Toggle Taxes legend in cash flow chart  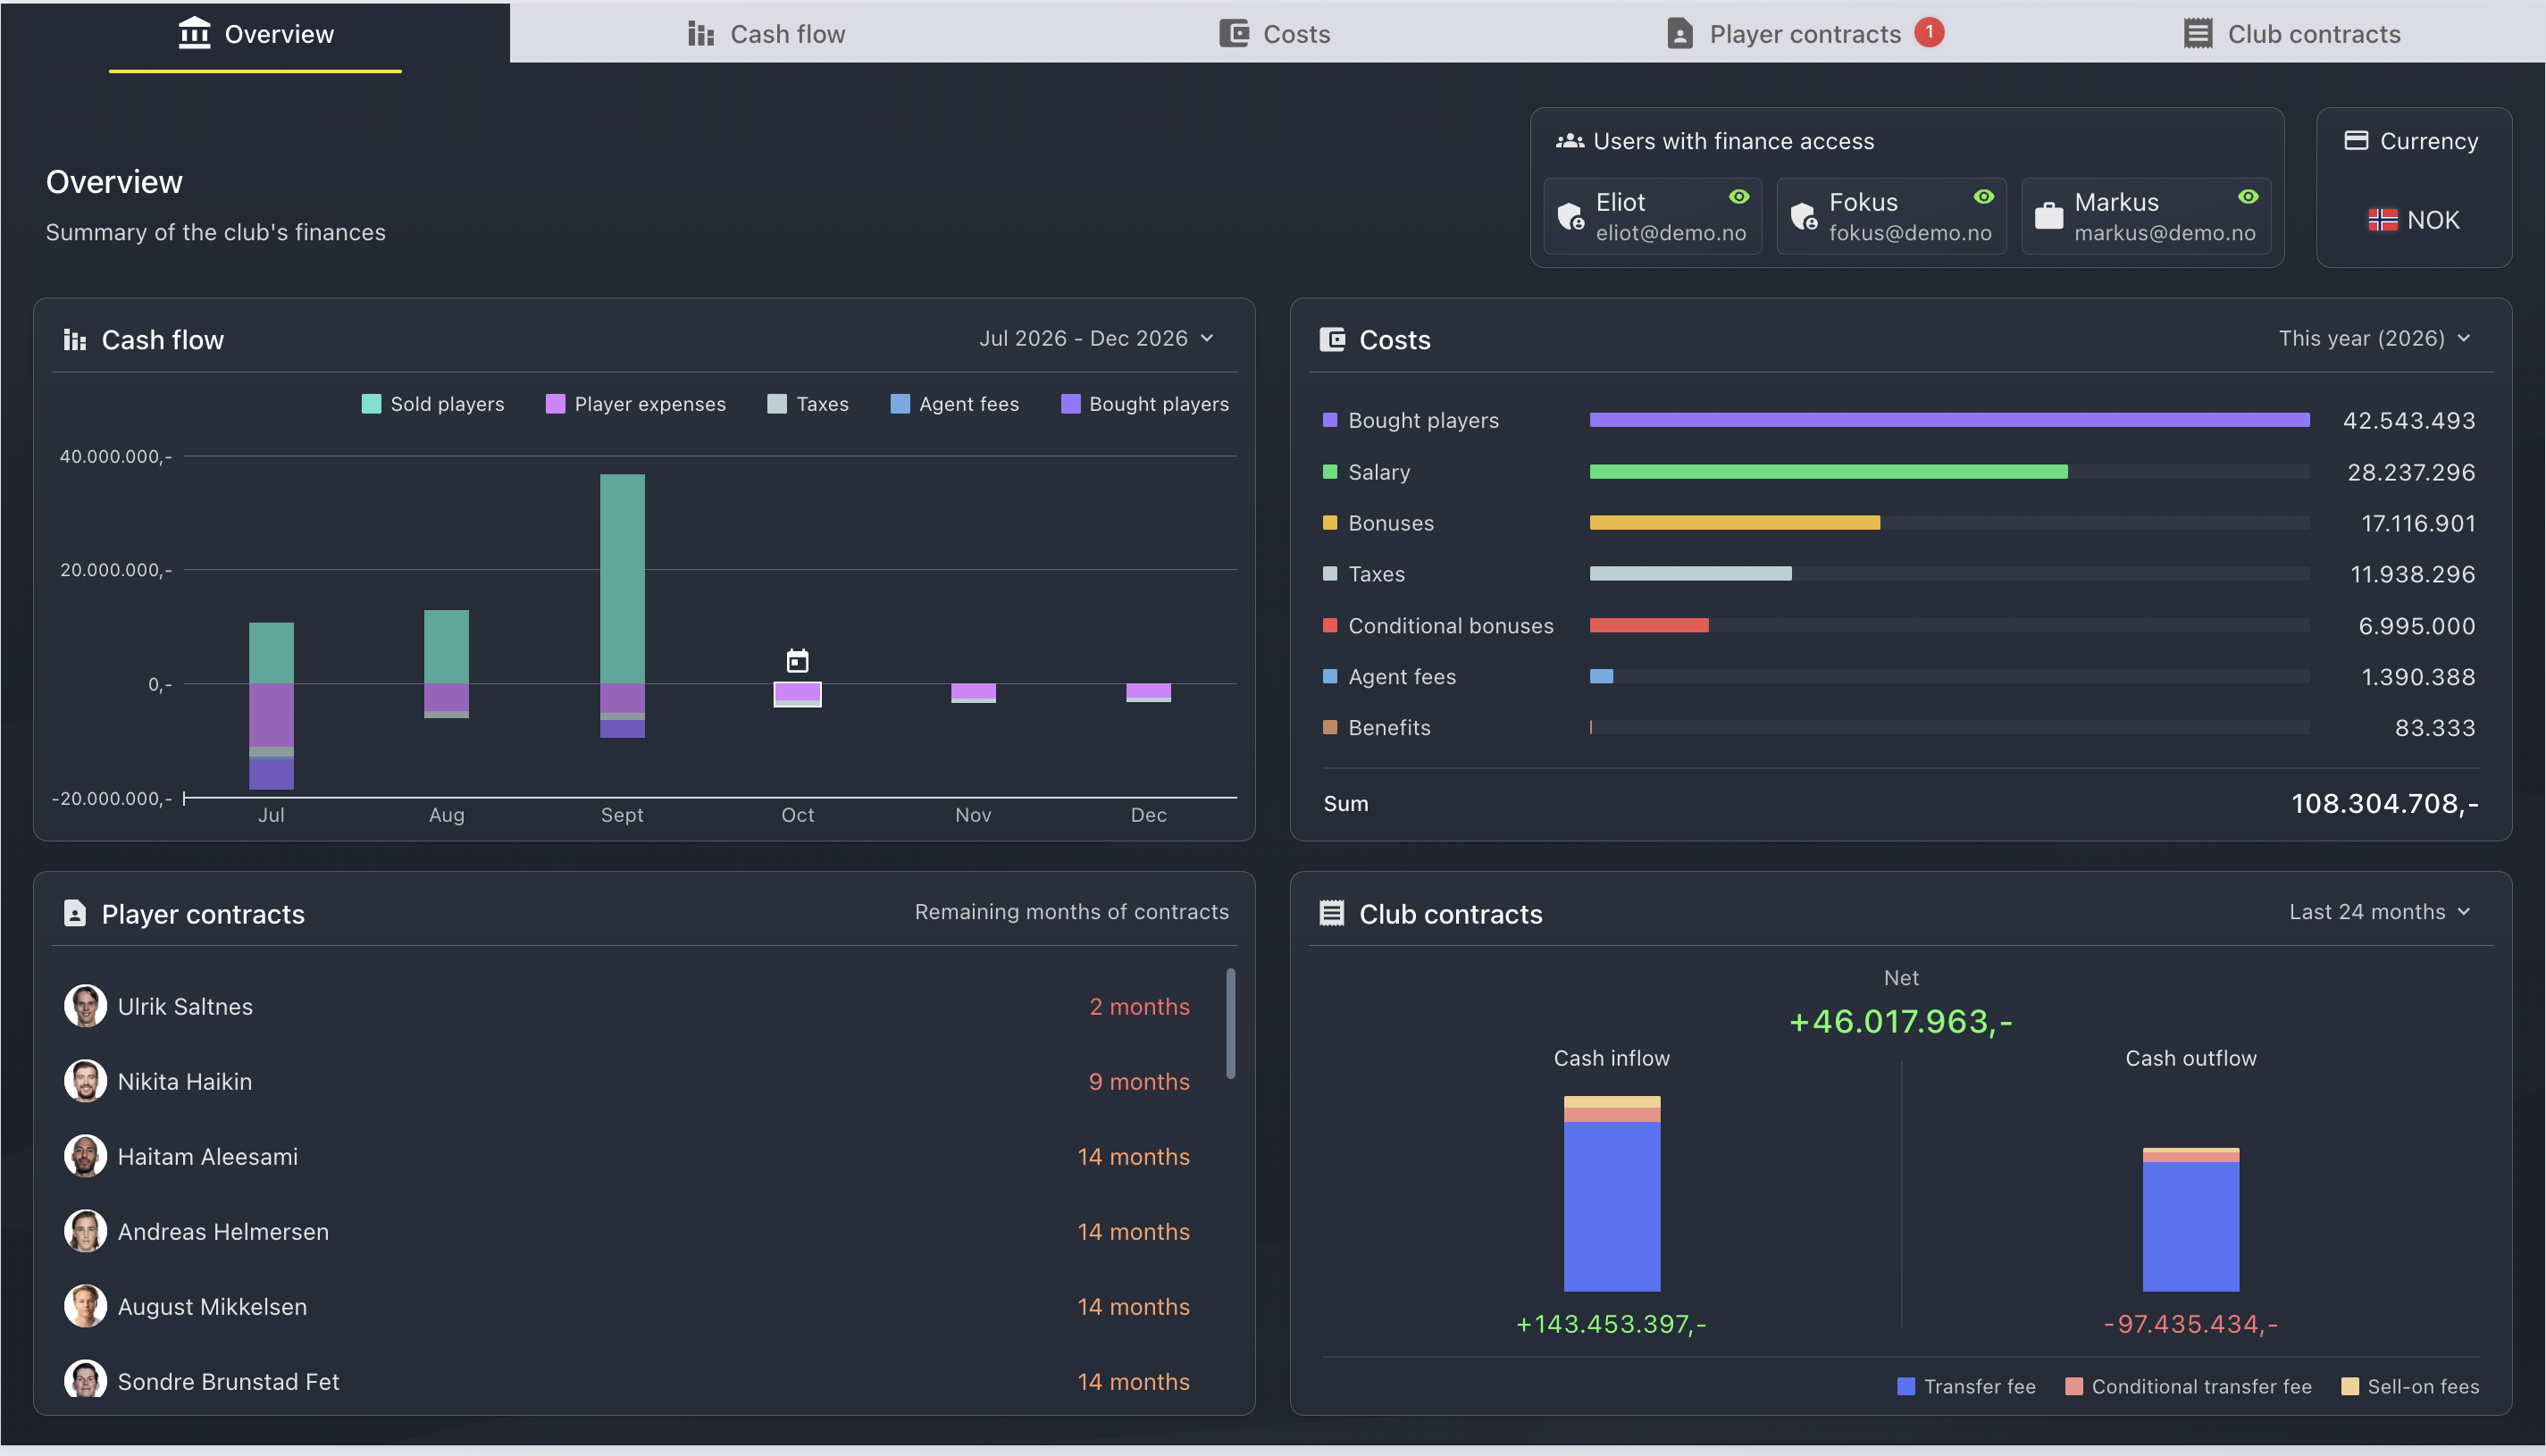808,404
